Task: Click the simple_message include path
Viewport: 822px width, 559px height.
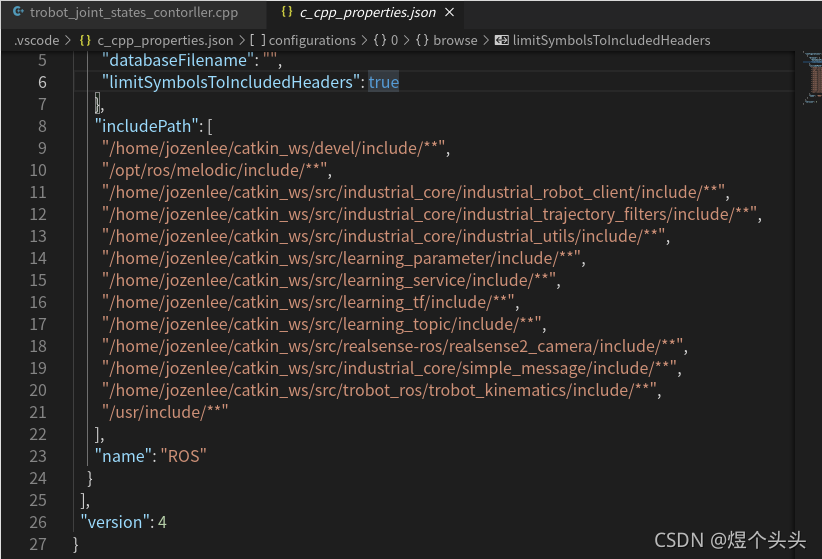Action: tap(390, 369)
